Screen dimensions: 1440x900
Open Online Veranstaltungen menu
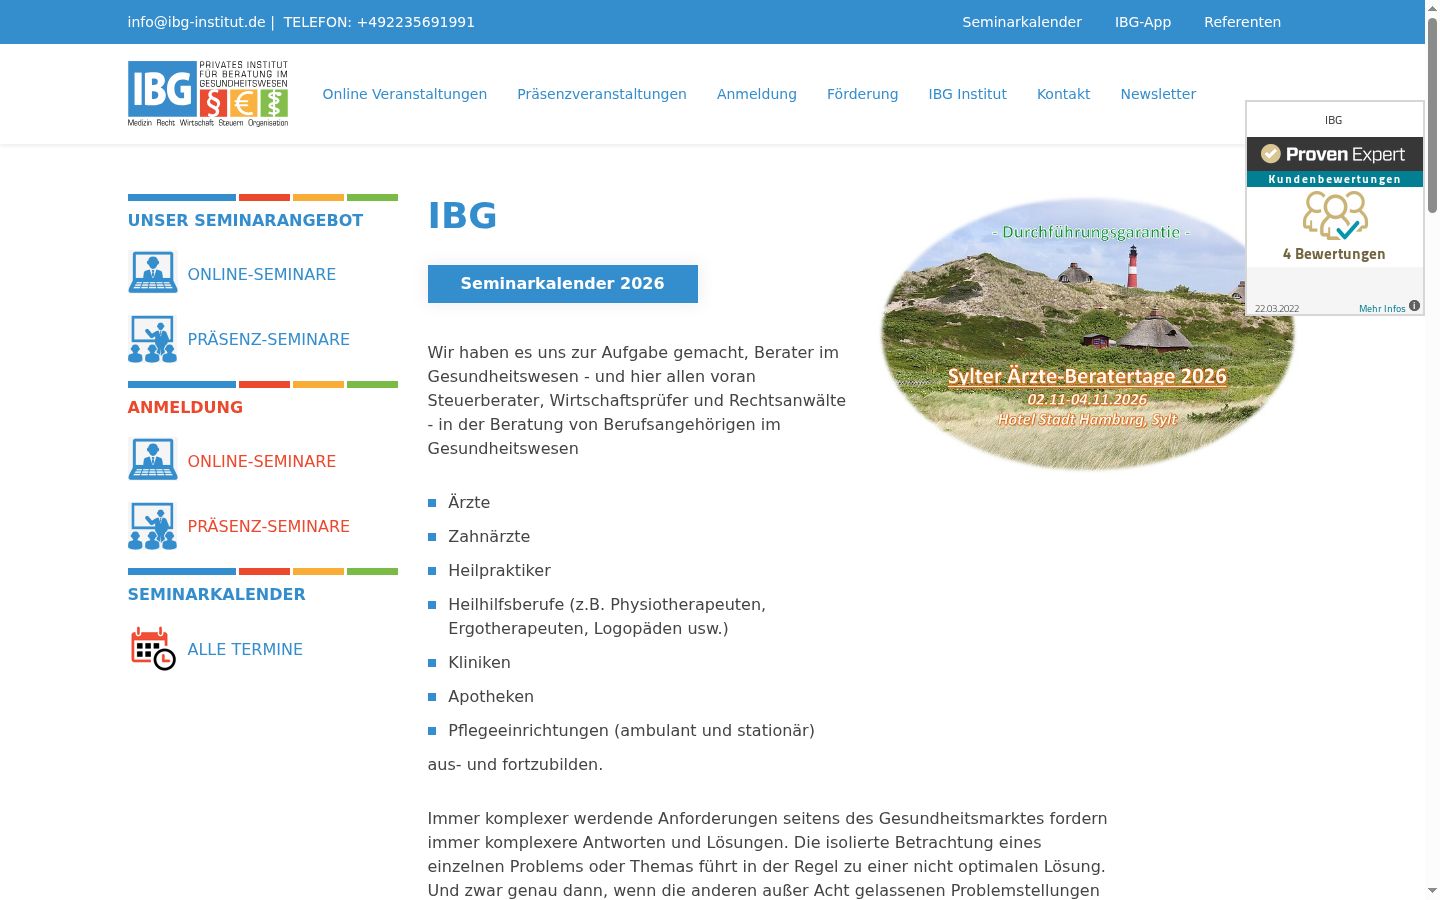click(x=404, y=94)
